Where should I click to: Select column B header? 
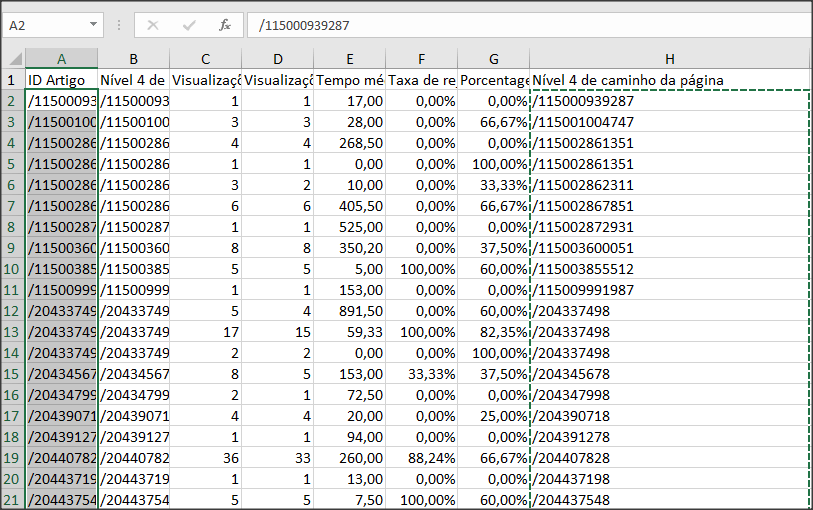tap(133, 59)
